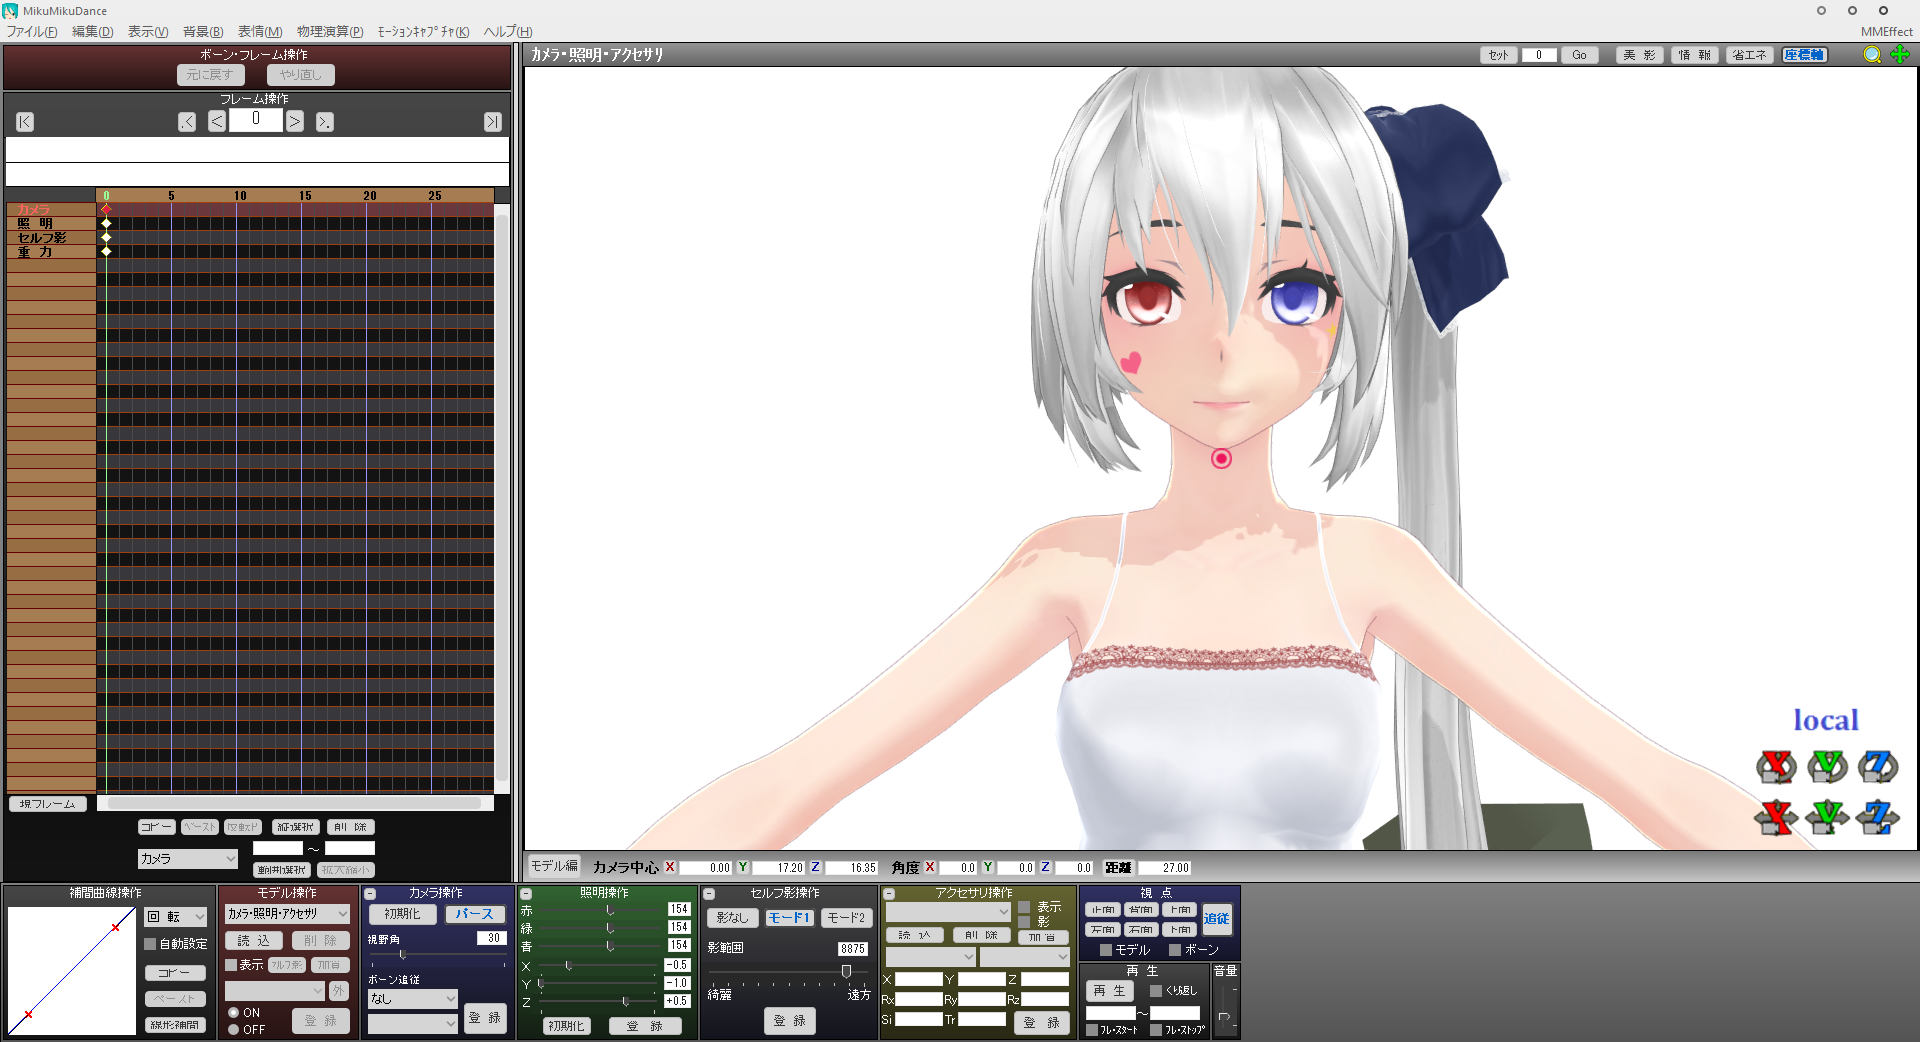Open the empty dropdown next to 外 button
Image resolution: width=1920 pixels, height=1042 pixels.
pyautogui.click(x=275, y=991)
